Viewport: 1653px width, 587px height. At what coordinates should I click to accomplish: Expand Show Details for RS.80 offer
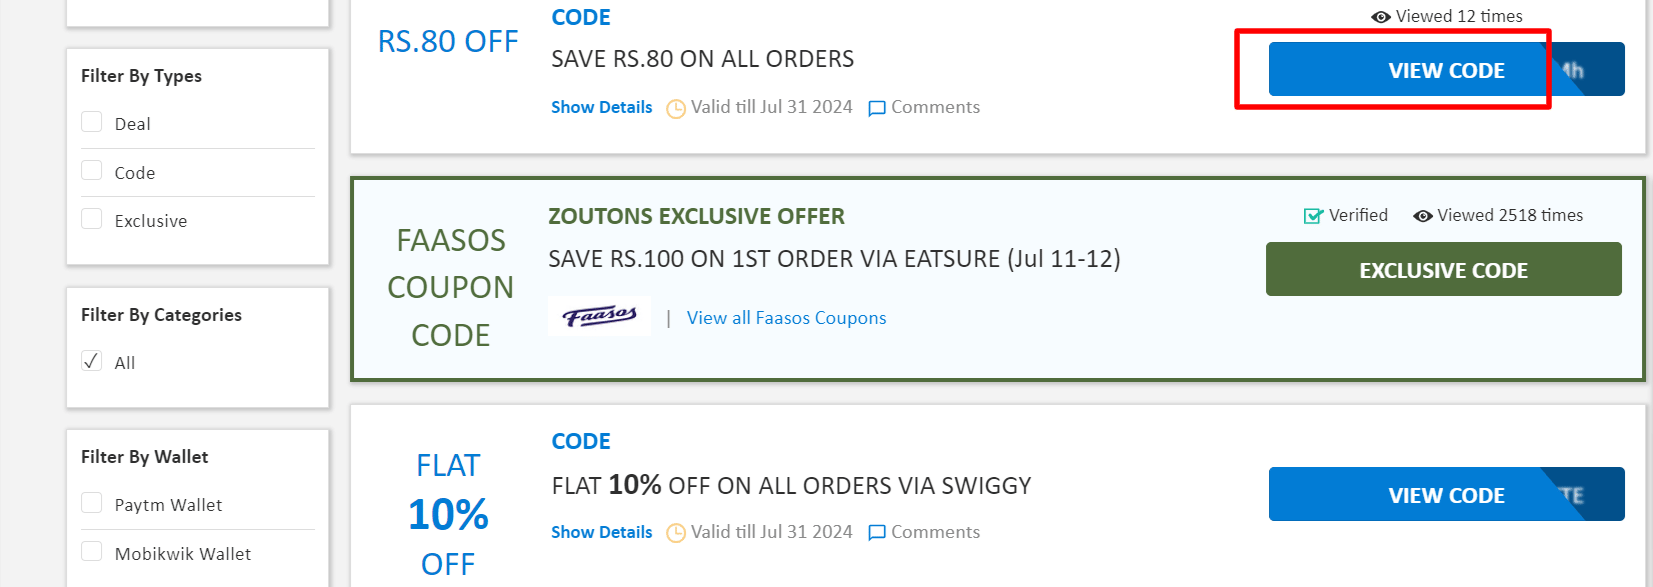pyautogui.click(x=601, y=107)
